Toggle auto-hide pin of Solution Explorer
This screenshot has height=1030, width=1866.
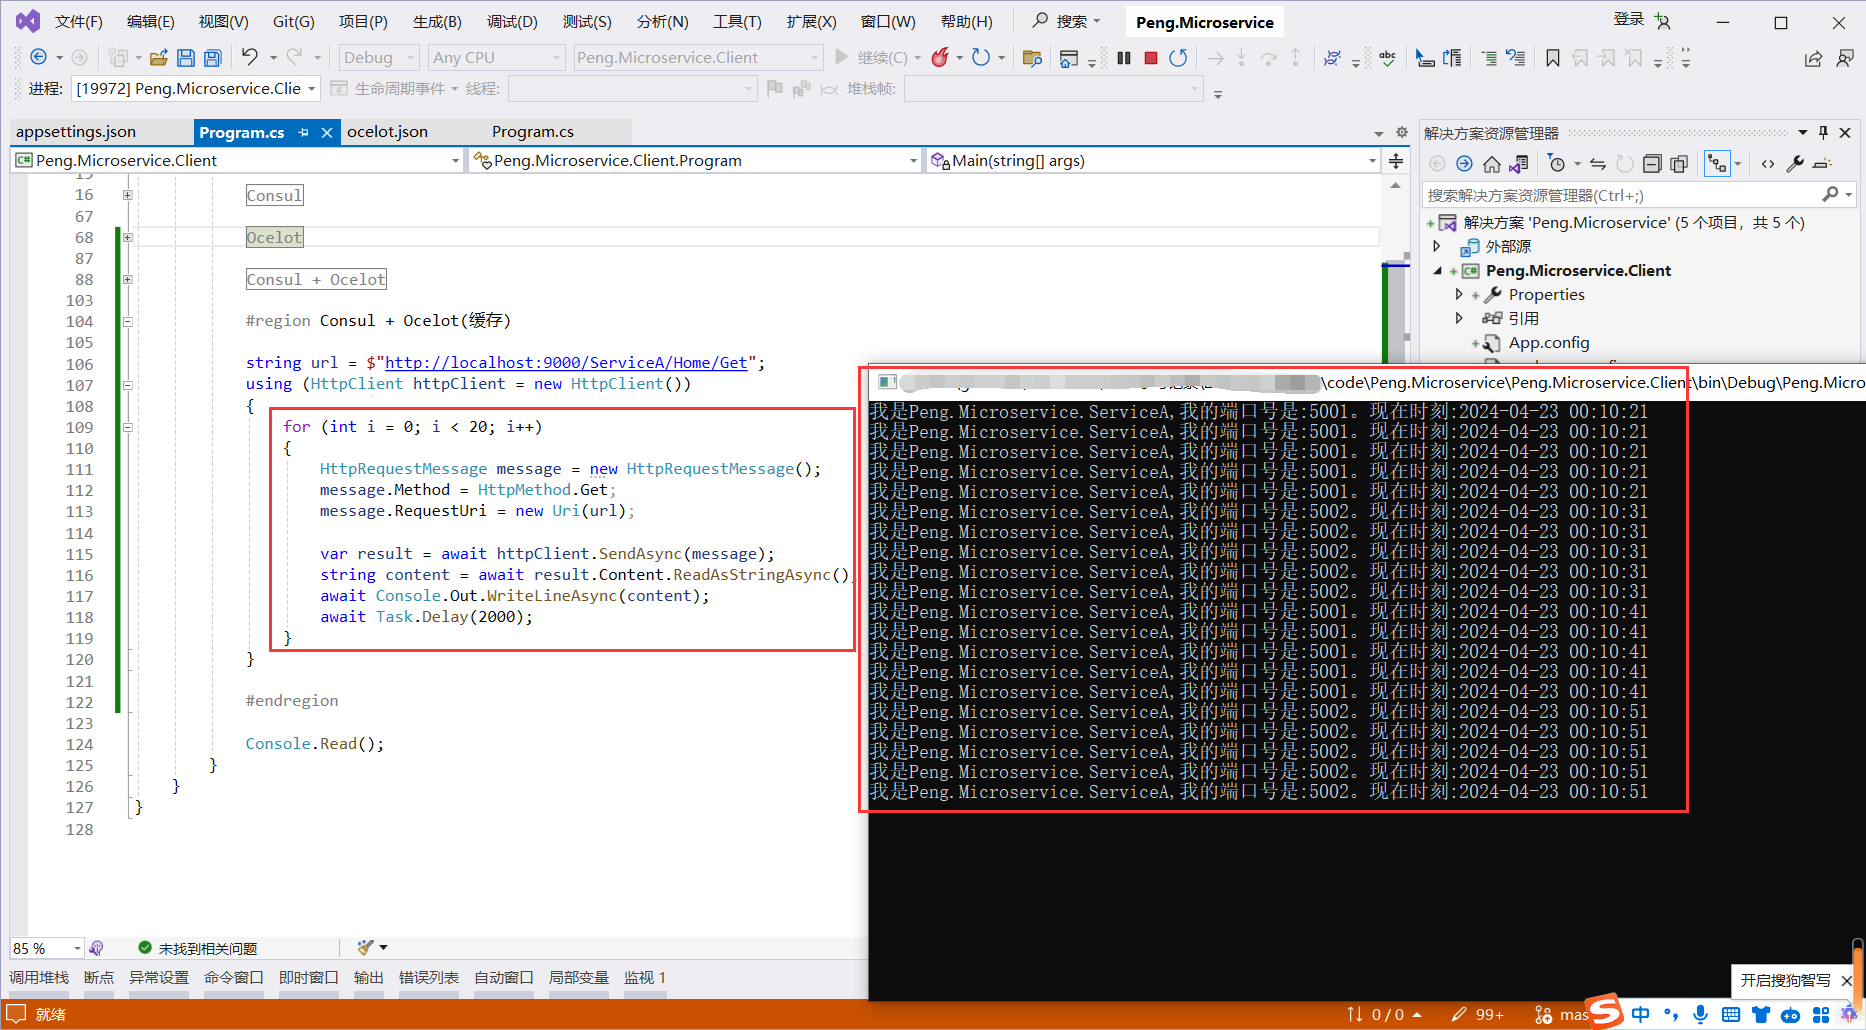click(x=1823, y=133)
